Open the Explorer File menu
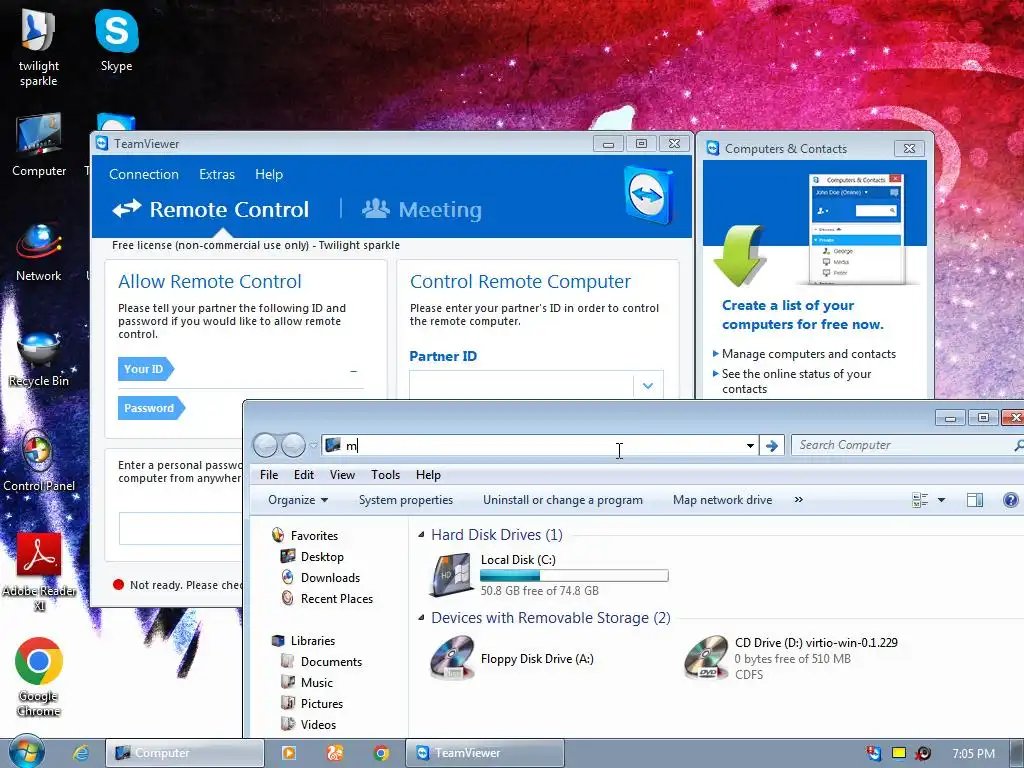This screenshot has height=768, width=1024. click(x=269, y=475)
